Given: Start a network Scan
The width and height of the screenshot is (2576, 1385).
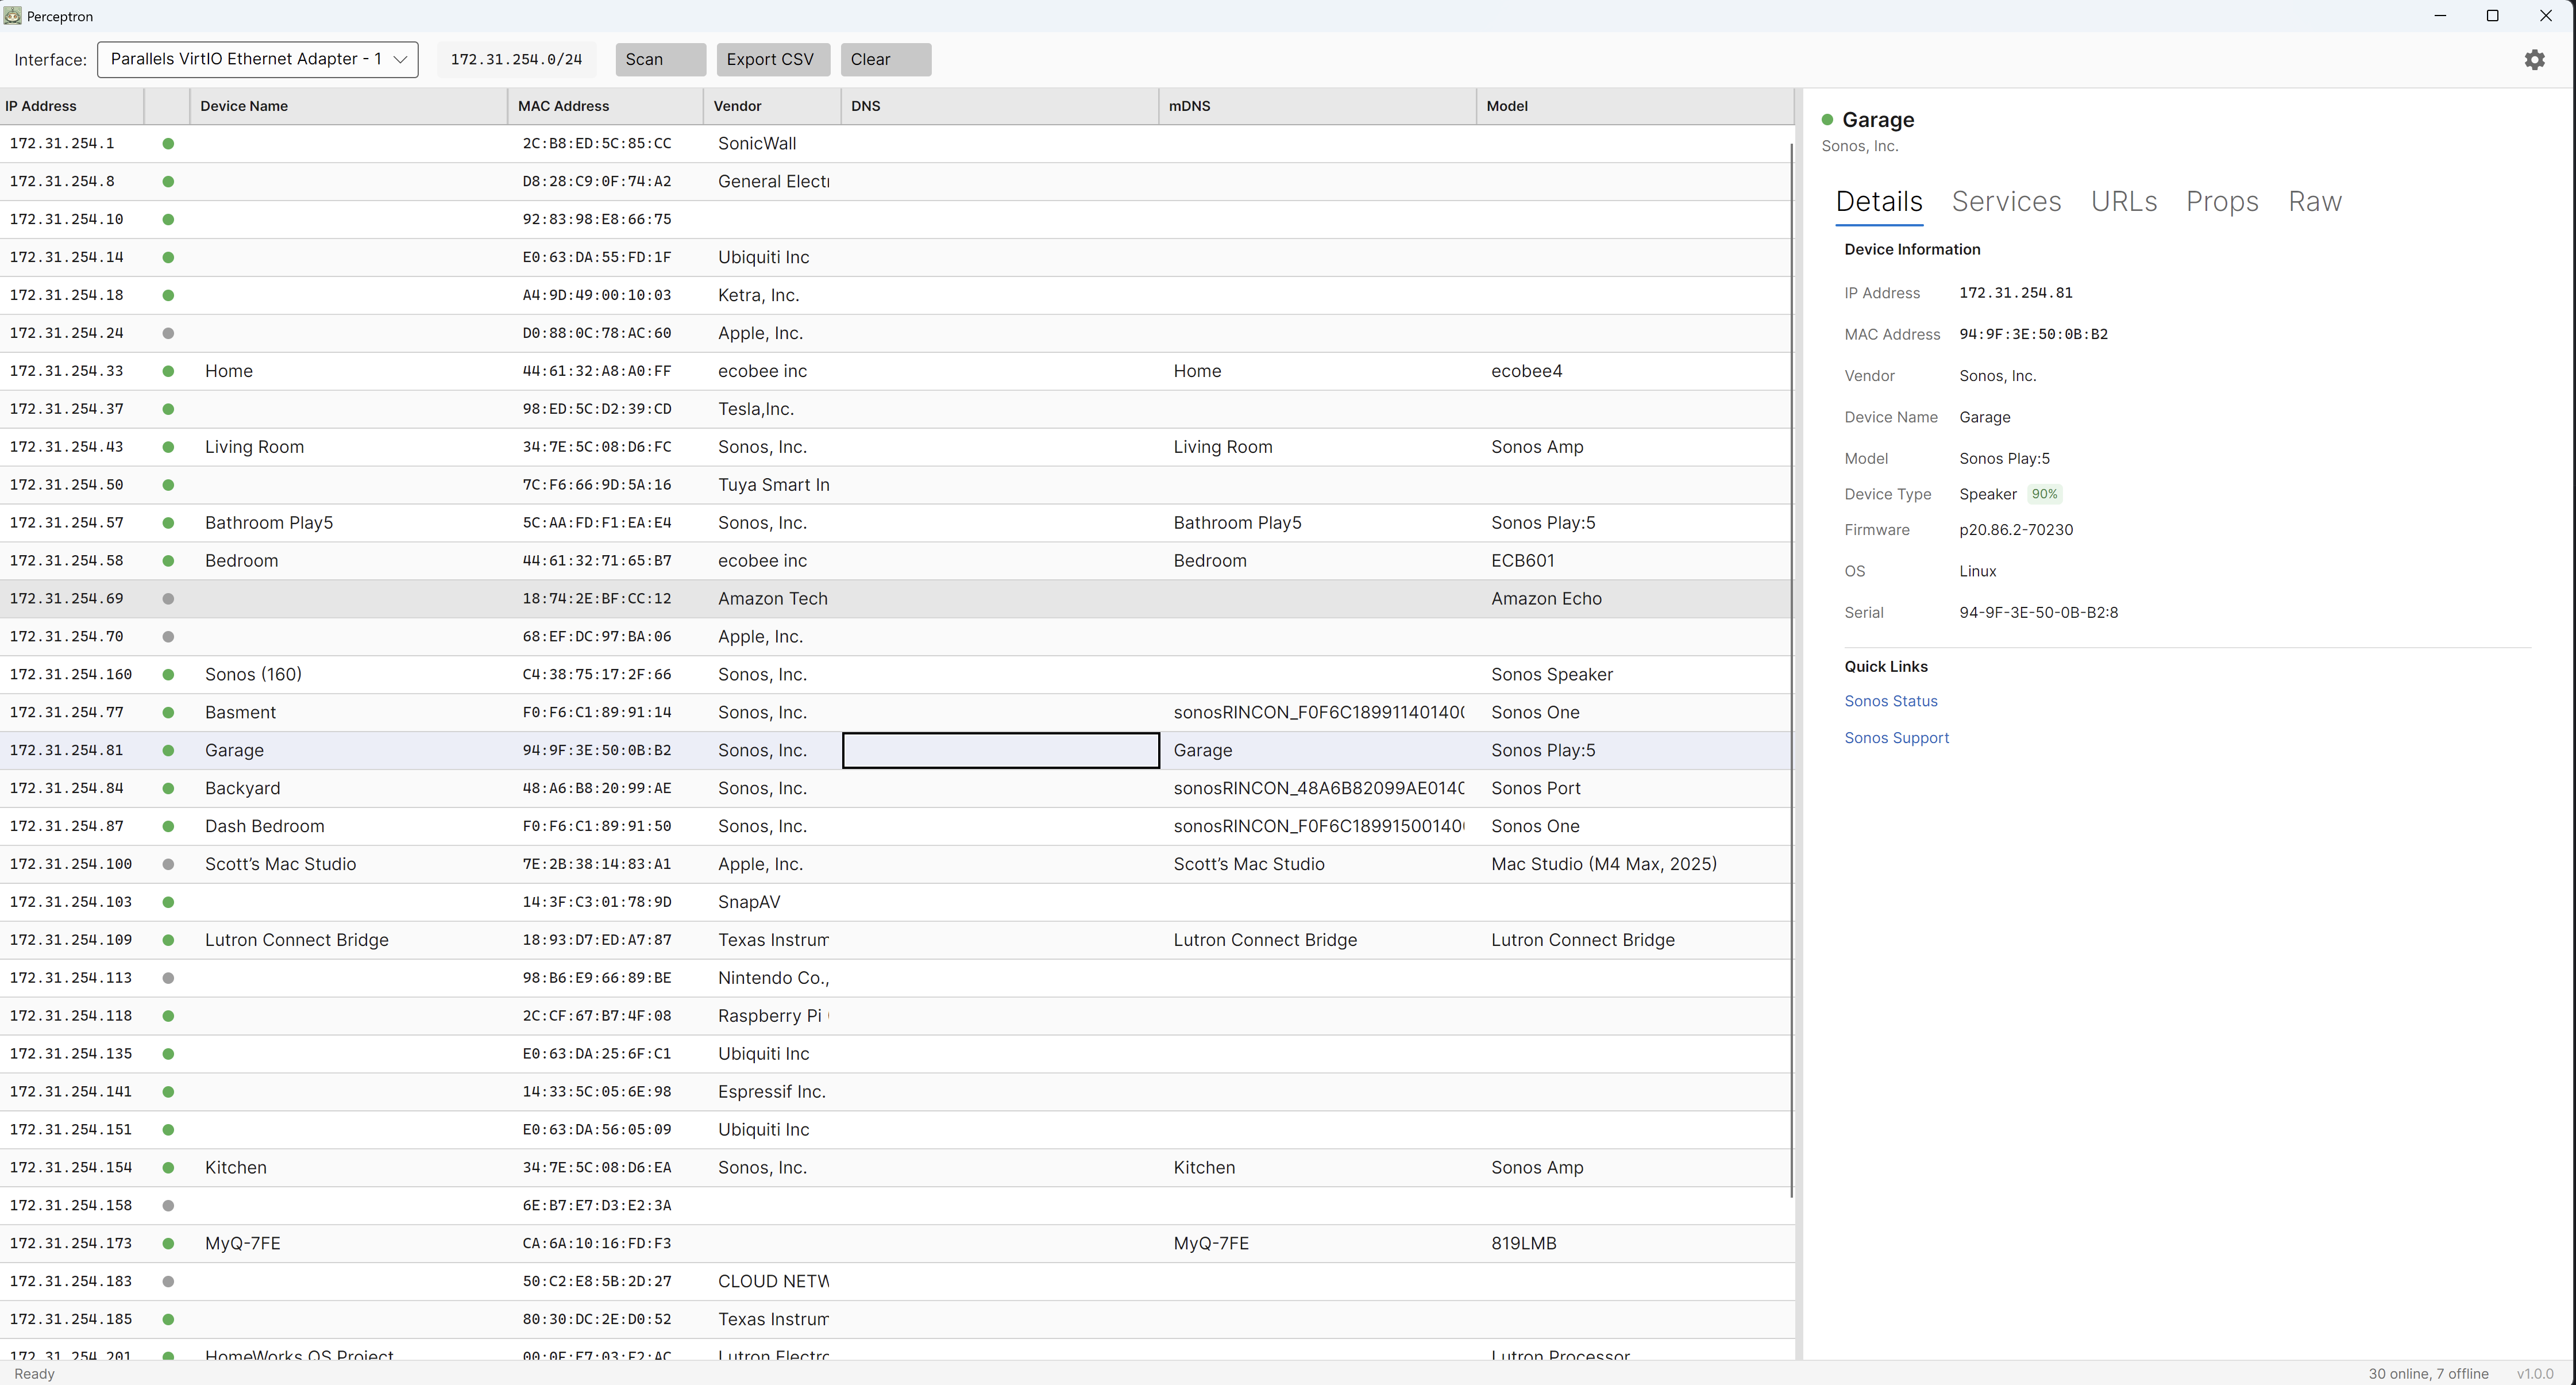Looking at the screenshot, I should pyautogui.click(x=660, y=60).
